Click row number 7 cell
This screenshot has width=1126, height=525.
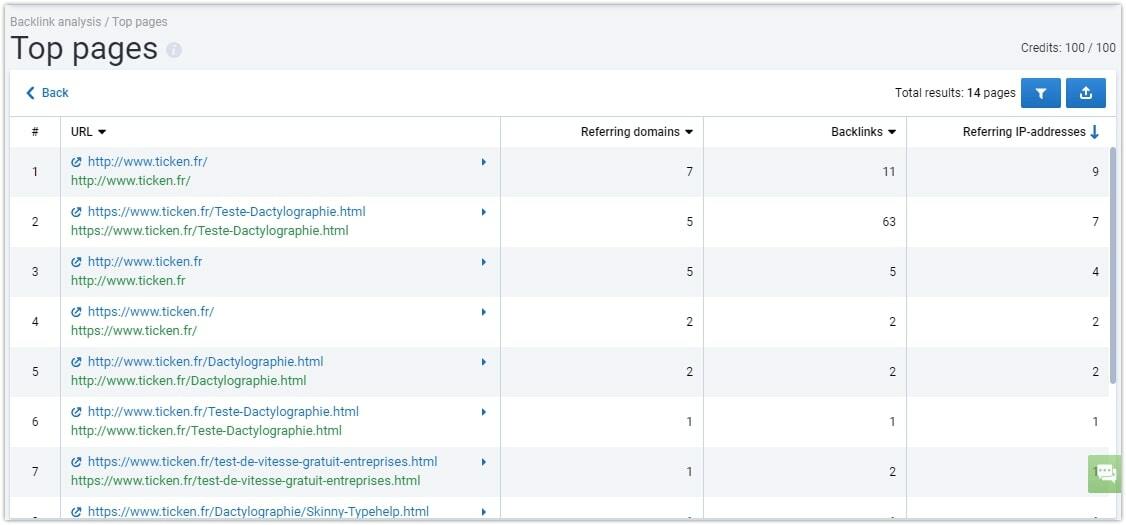pos(34,472)
